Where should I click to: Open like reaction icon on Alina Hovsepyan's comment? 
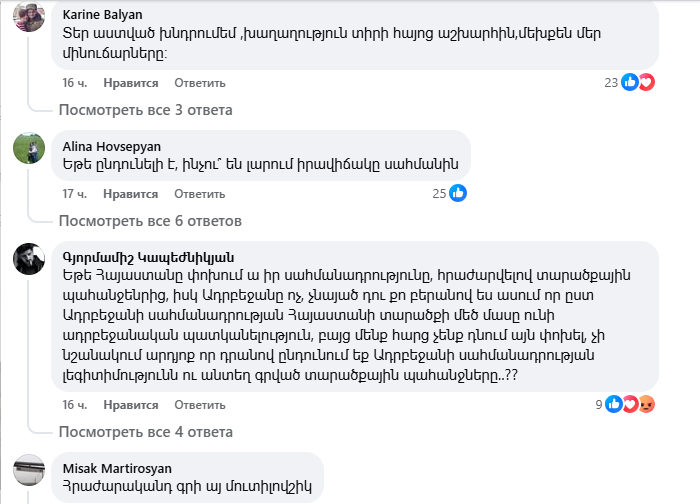tap(458, 193)
